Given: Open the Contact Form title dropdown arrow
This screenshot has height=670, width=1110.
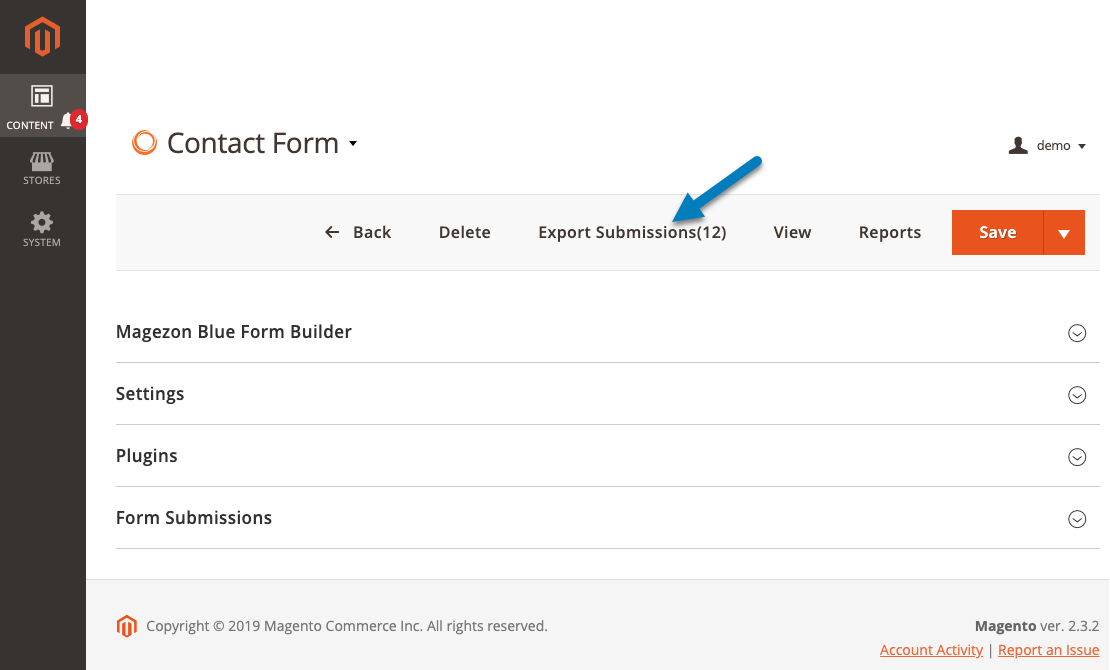Looking at the screenshot, I should pyautogui.click(x=353, y=144).
